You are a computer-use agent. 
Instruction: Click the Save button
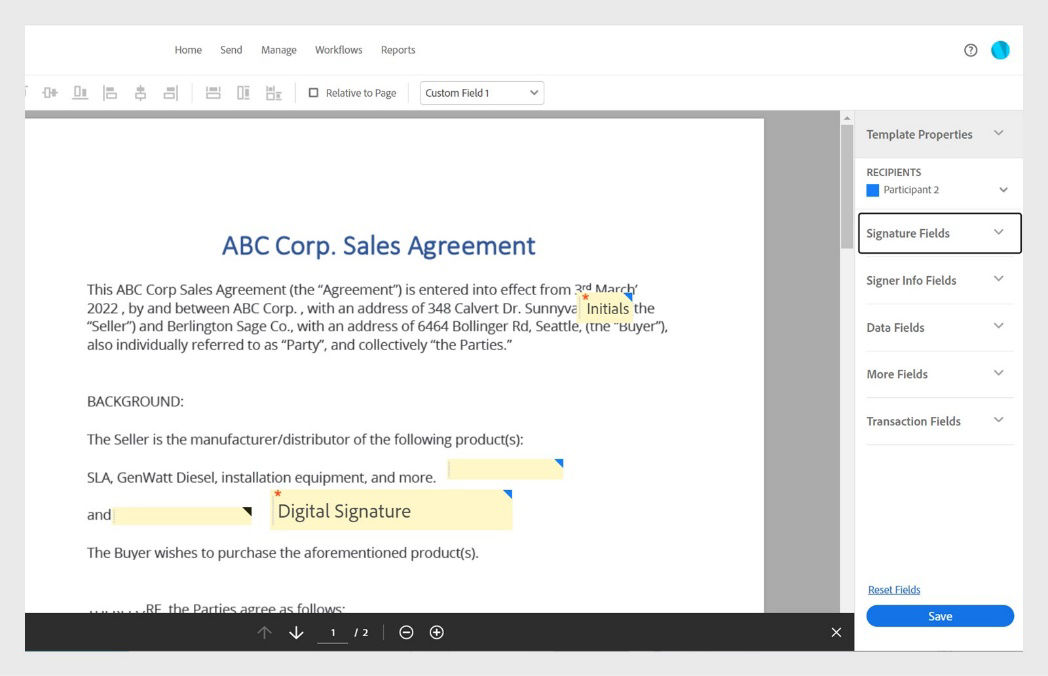coord(939,616)
